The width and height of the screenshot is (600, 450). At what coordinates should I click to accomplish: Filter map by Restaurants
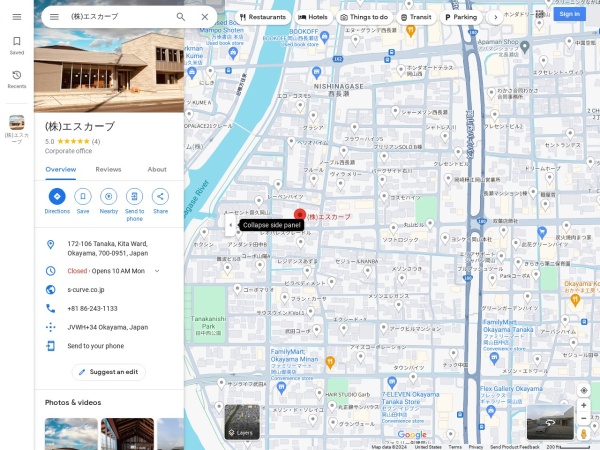(x=263, y=17)
